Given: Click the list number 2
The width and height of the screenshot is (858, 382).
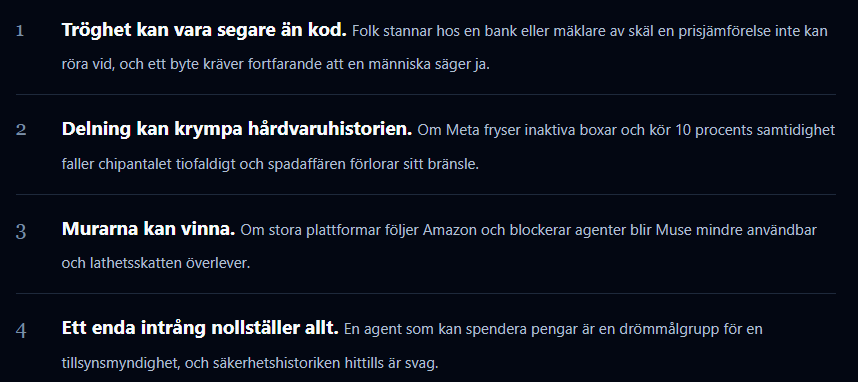Looking at the screenshot, I should click(21, 130).
